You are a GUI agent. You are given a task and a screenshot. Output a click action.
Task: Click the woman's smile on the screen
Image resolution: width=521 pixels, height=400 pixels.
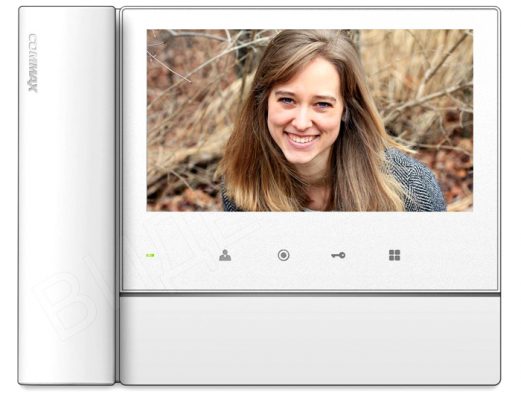tap(302, 139)
